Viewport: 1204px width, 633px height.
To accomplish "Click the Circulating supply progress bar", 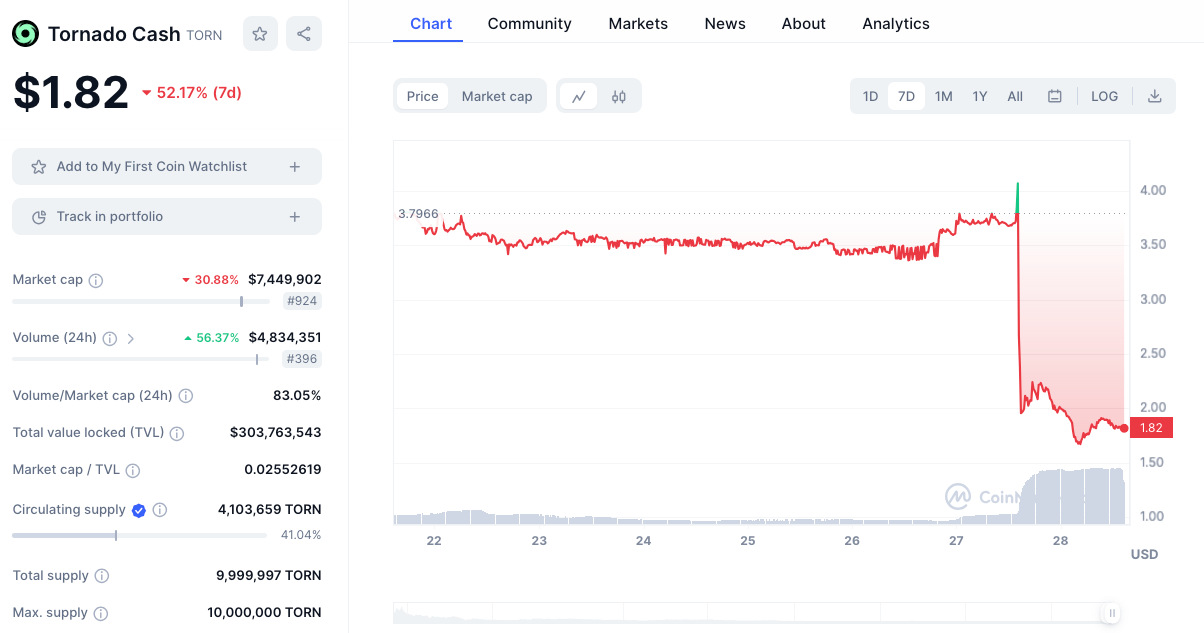I will [x=140, y=535].
